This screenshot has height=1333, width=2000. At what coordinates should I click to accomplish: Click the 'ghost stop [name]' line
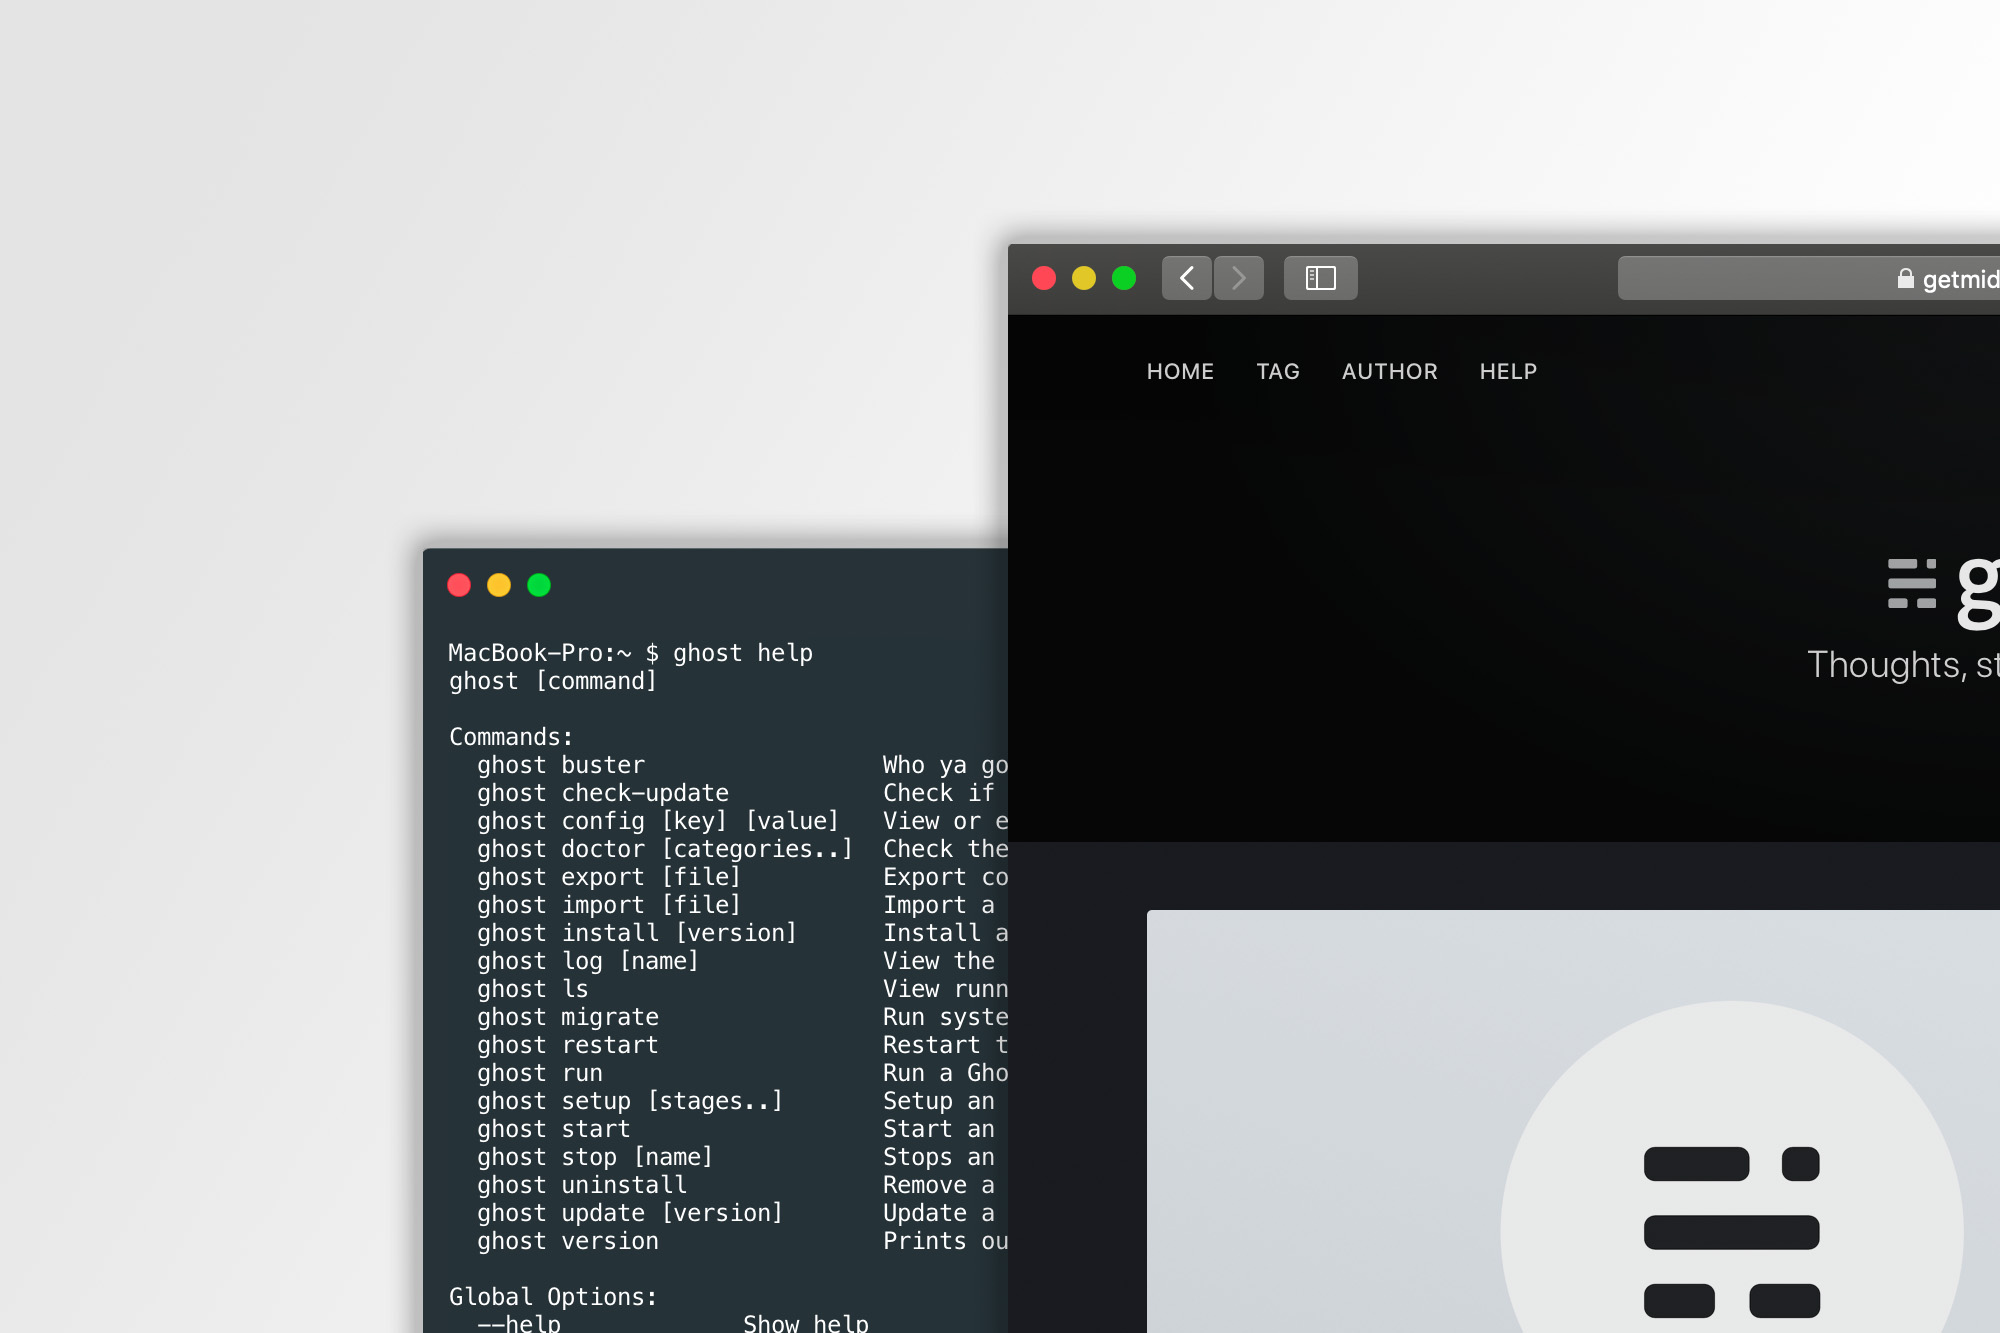point(595,1157)
